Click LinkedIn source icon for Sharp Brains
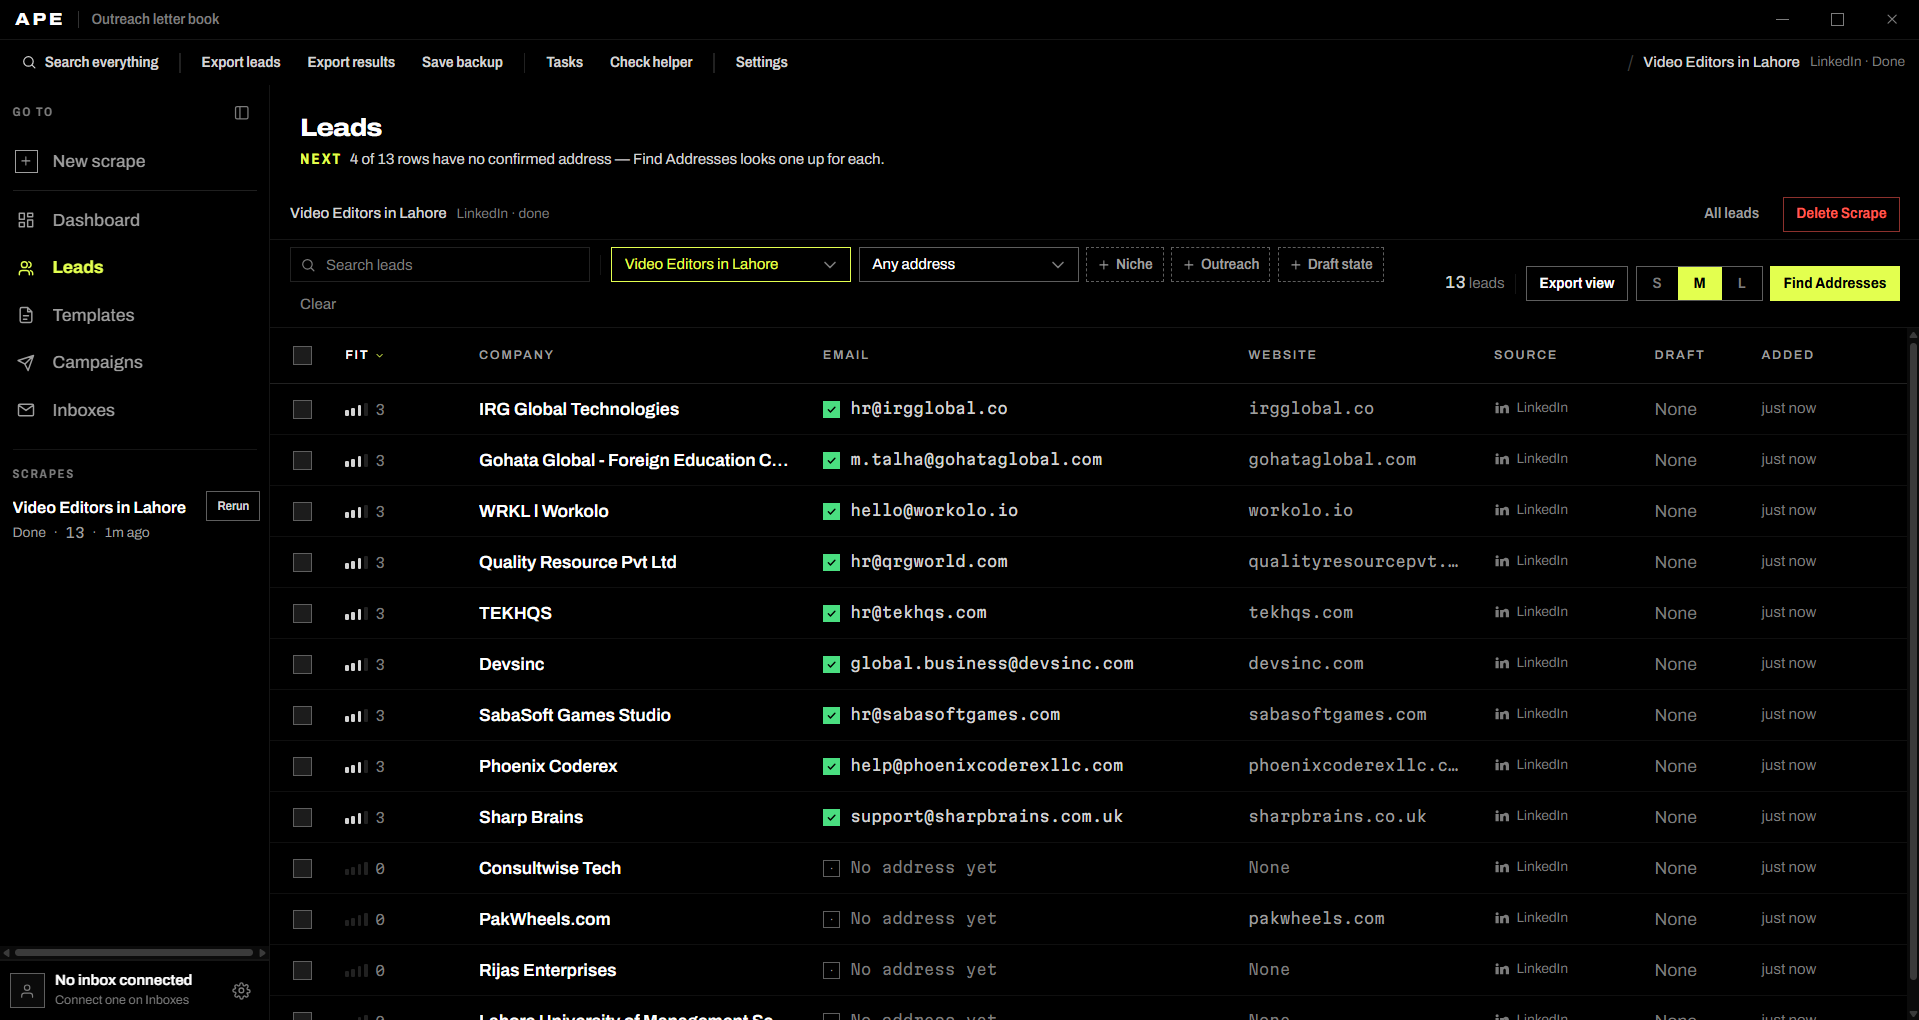Screen dimensions: 1919x1020 (1502, 816)
